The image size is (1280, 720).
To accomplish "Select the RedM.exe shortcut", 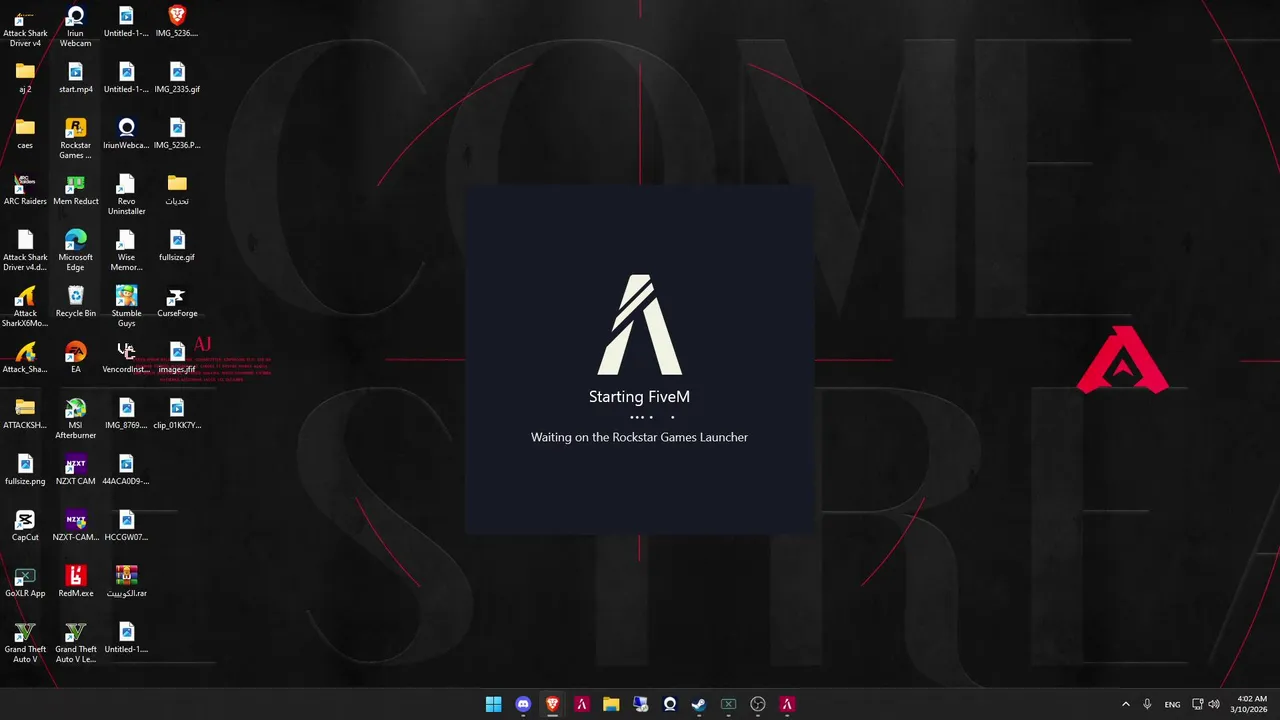I will (75, 582).
